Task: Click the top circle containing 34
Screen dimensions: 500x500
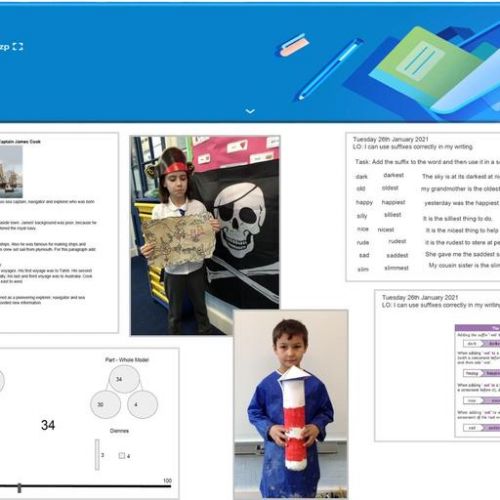Action: click(x=124, y=379)
